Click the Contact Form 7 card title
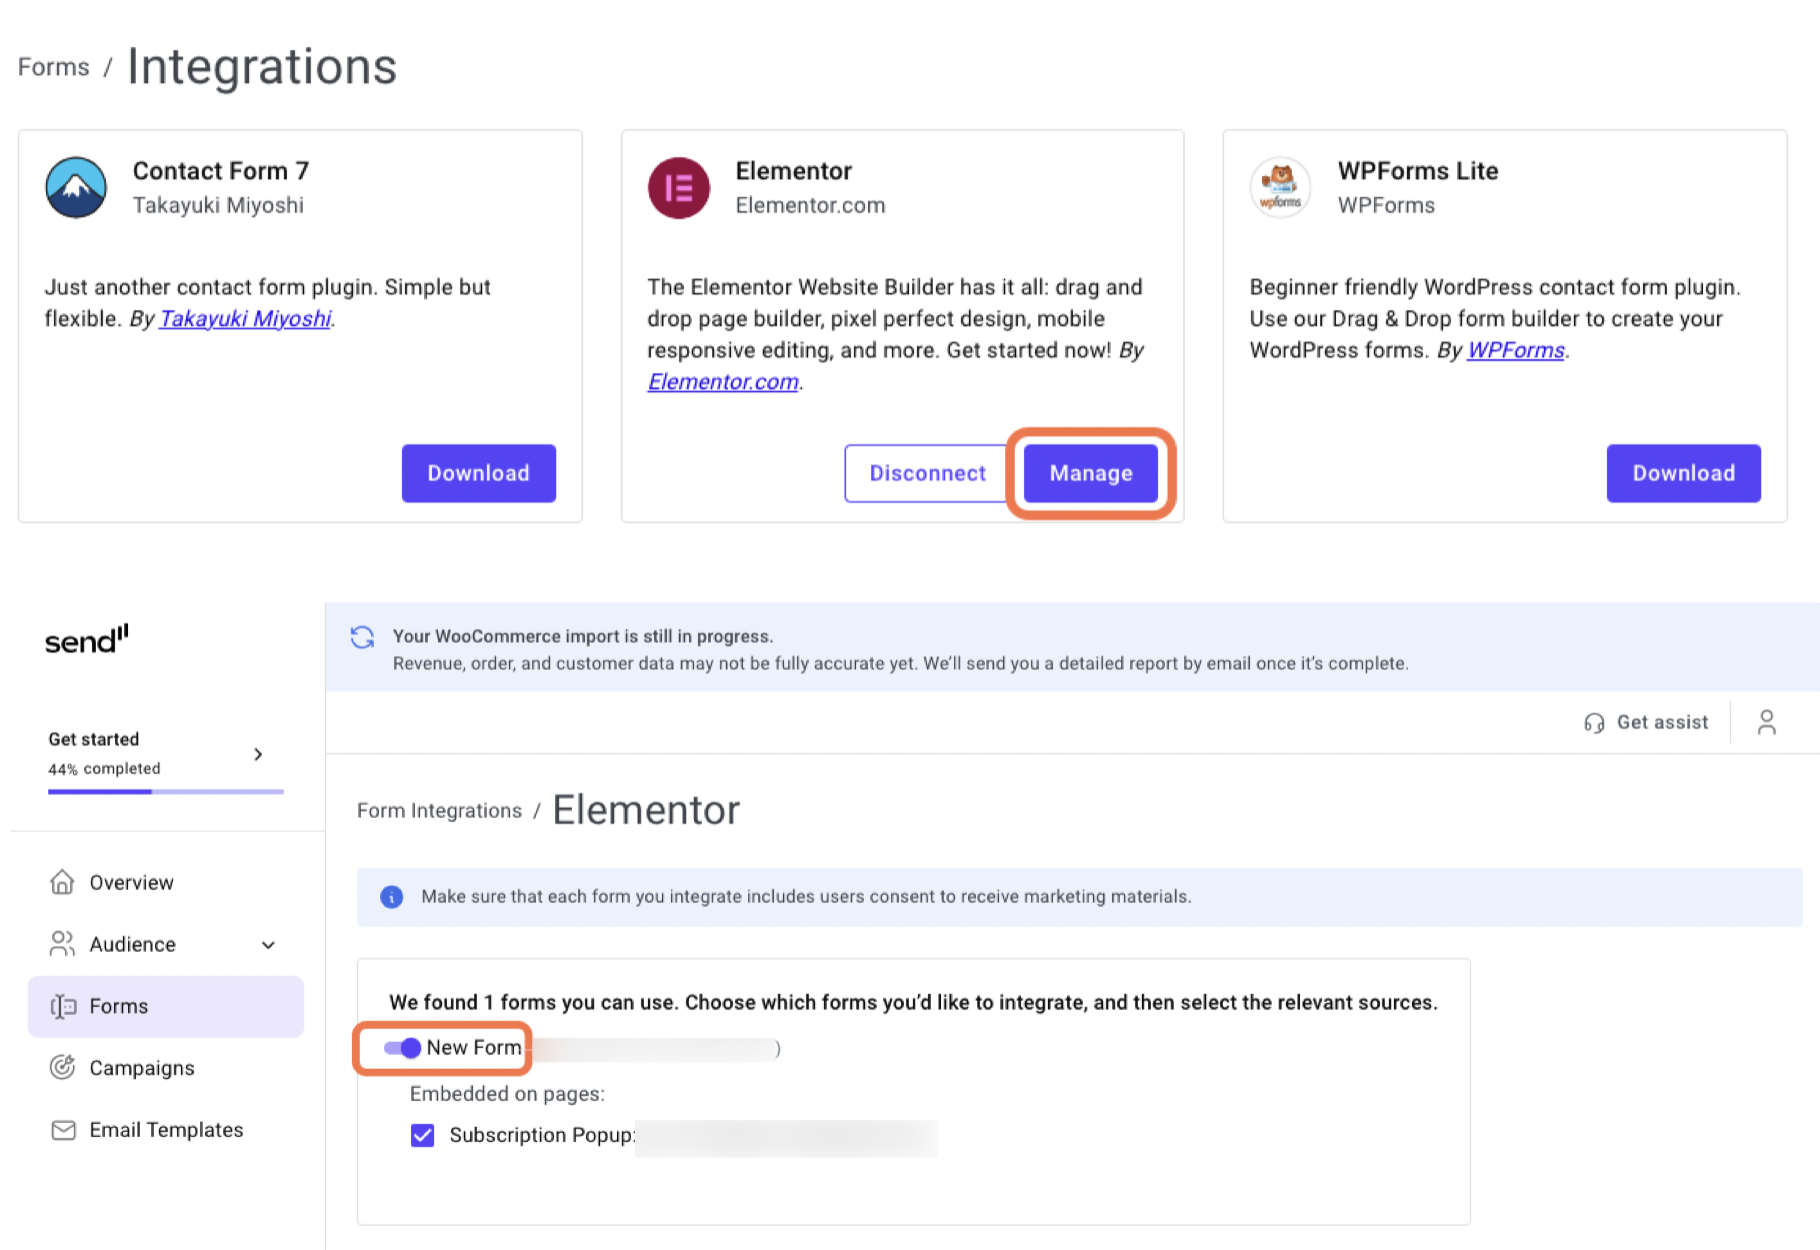This screenshot has width=1820, height=1250. [221, 171]
